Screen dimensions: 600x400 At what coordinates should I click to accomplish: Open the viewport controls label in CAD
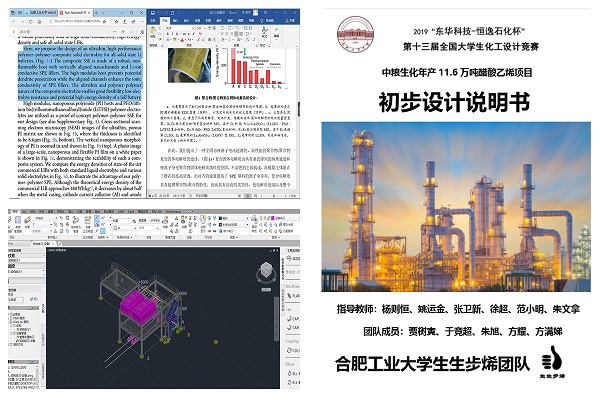coord(57,250)
